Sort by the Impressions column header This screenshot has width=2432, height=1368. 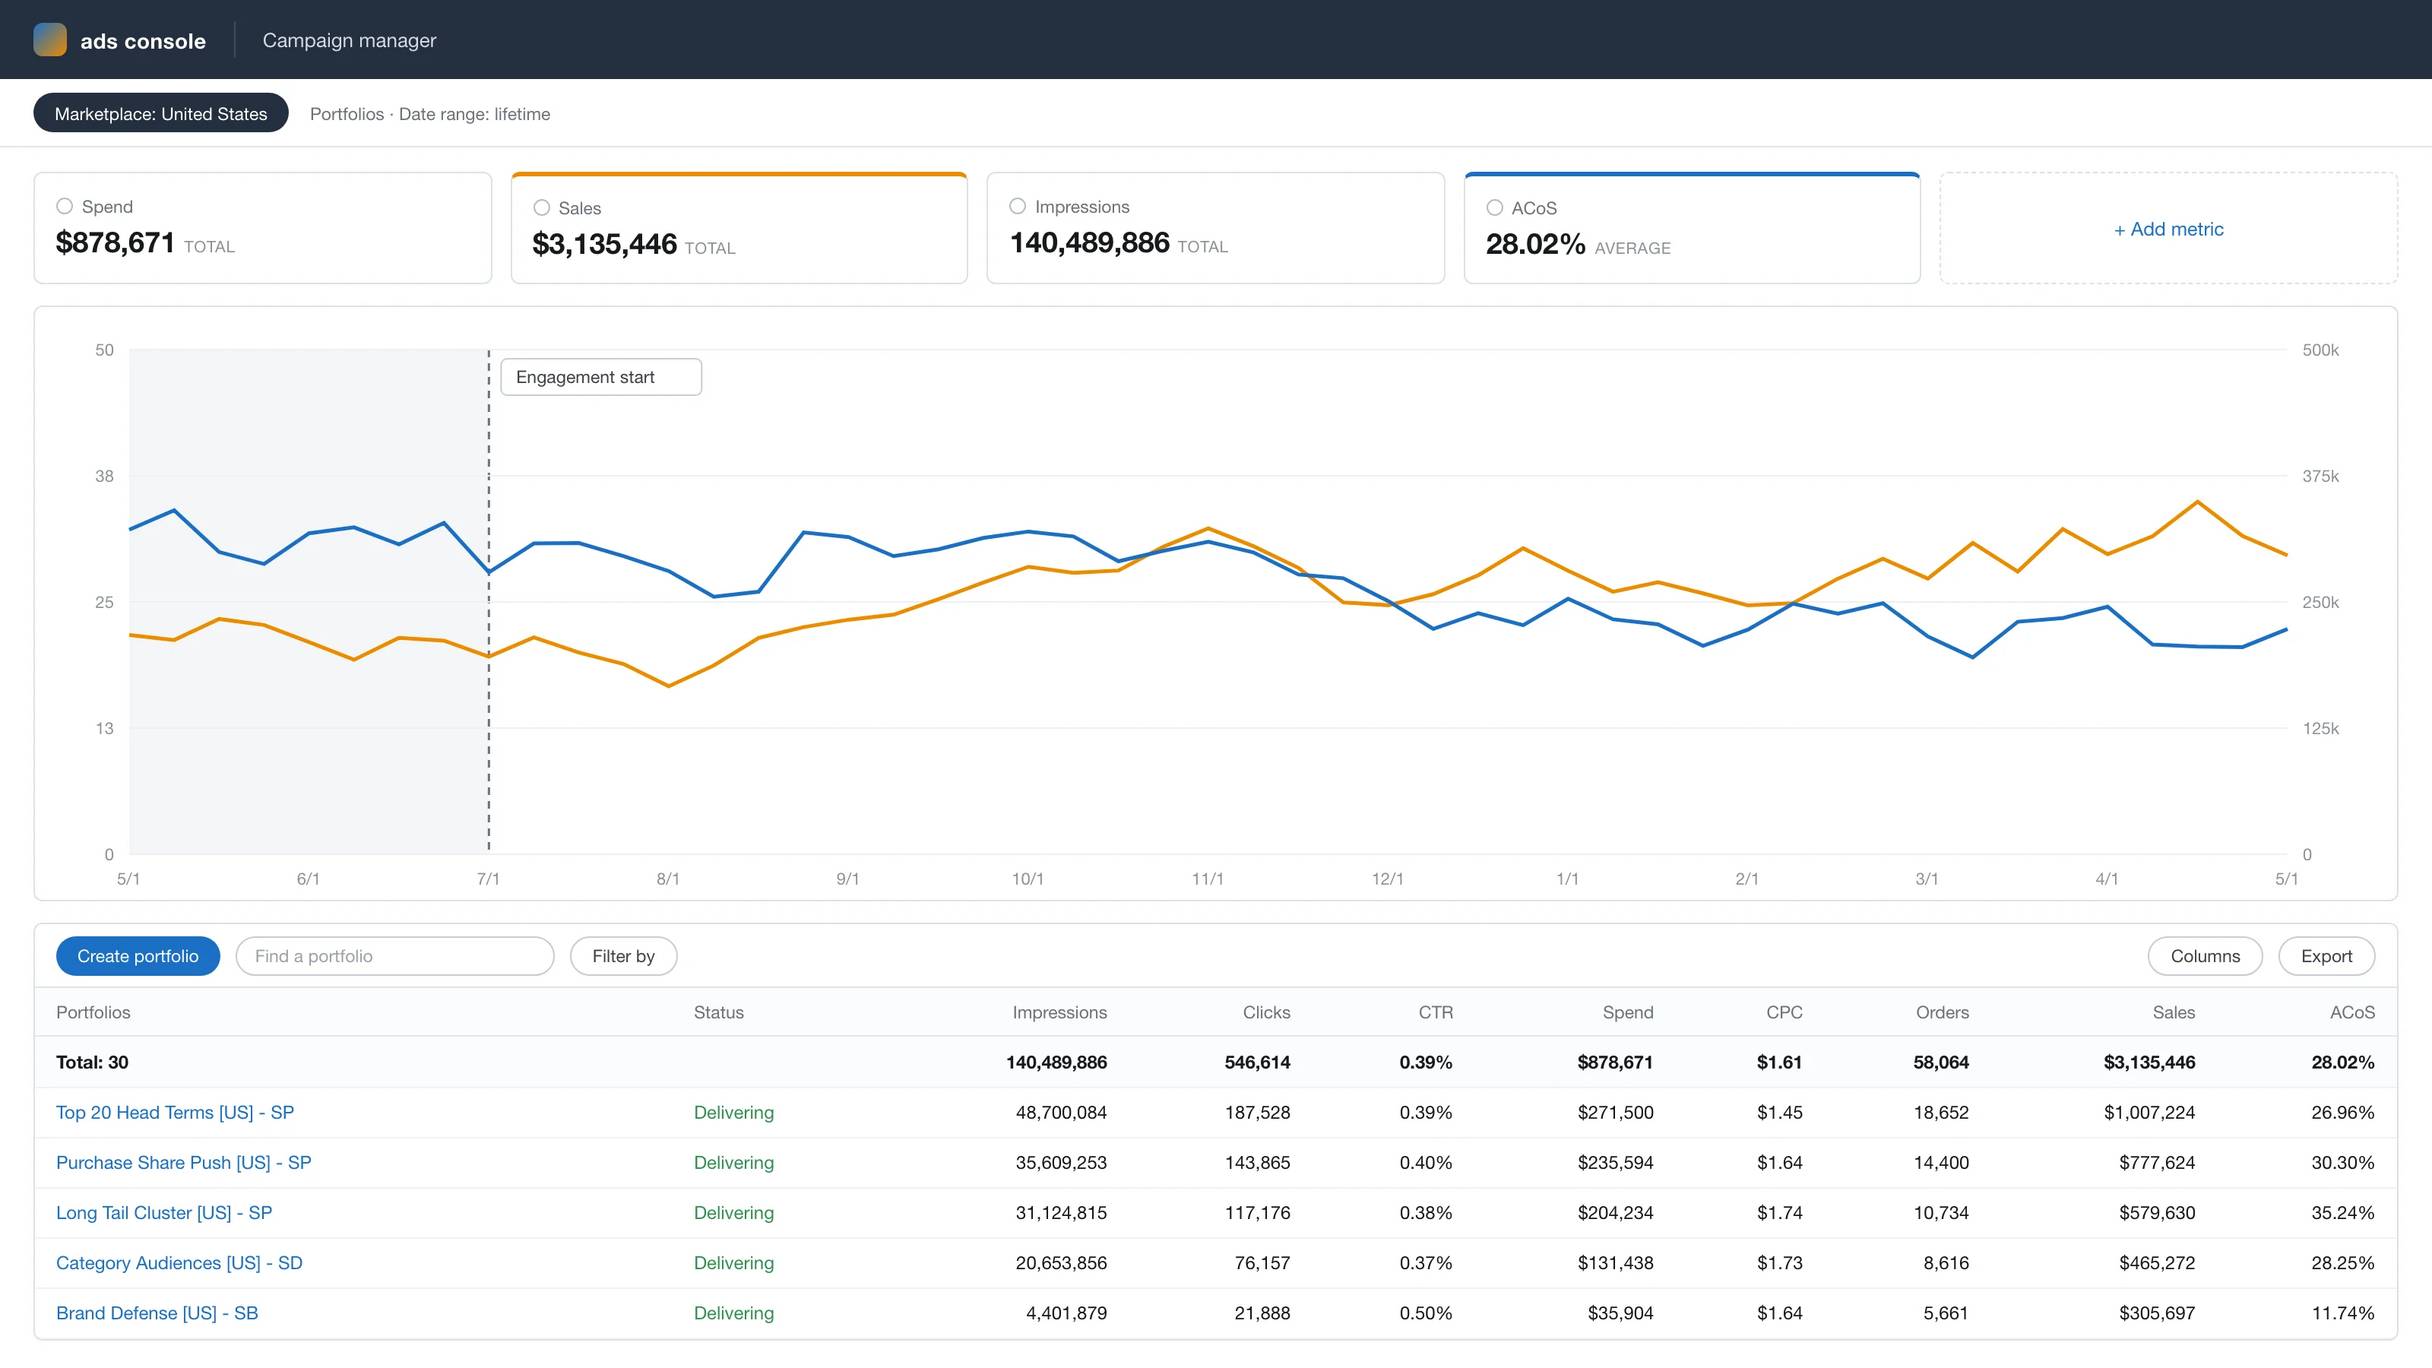pyautogui.click(x=1059, y=1012)
